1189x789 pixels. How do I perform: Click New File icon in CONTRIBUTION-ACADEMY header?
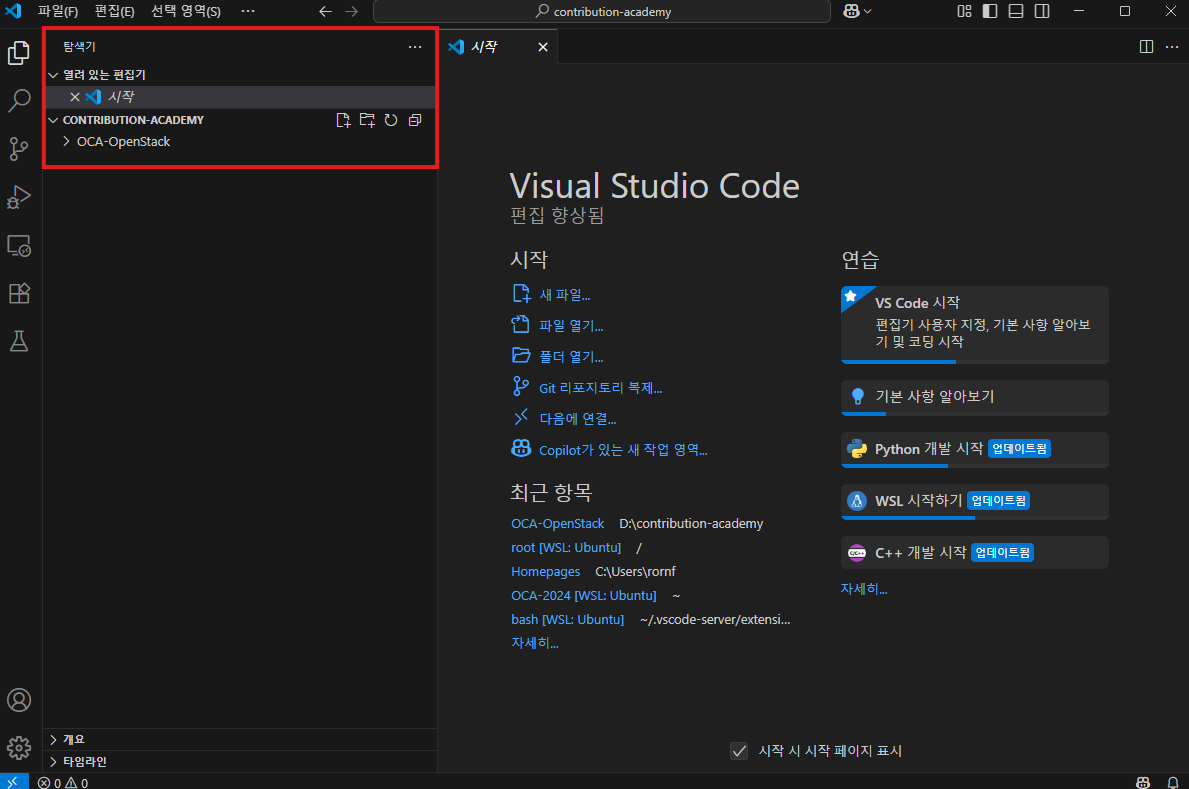344,120
